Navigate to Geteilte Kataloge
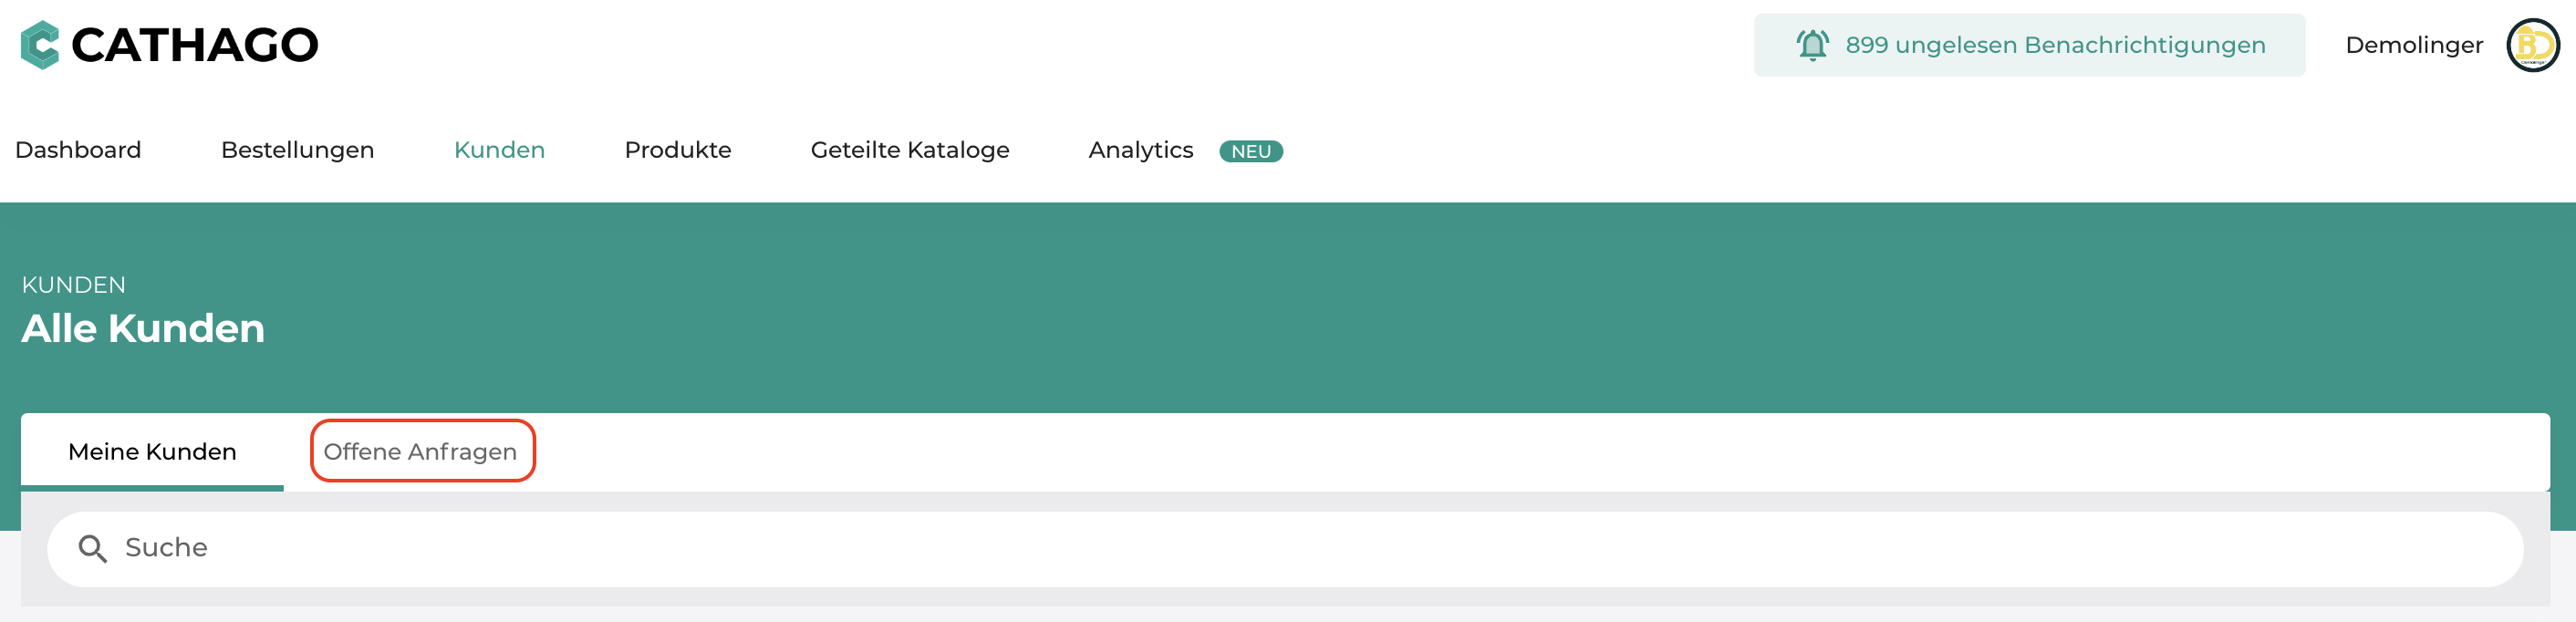This screenshot has height=622, width=2576. pyautogui.click(x=909, y=150)
